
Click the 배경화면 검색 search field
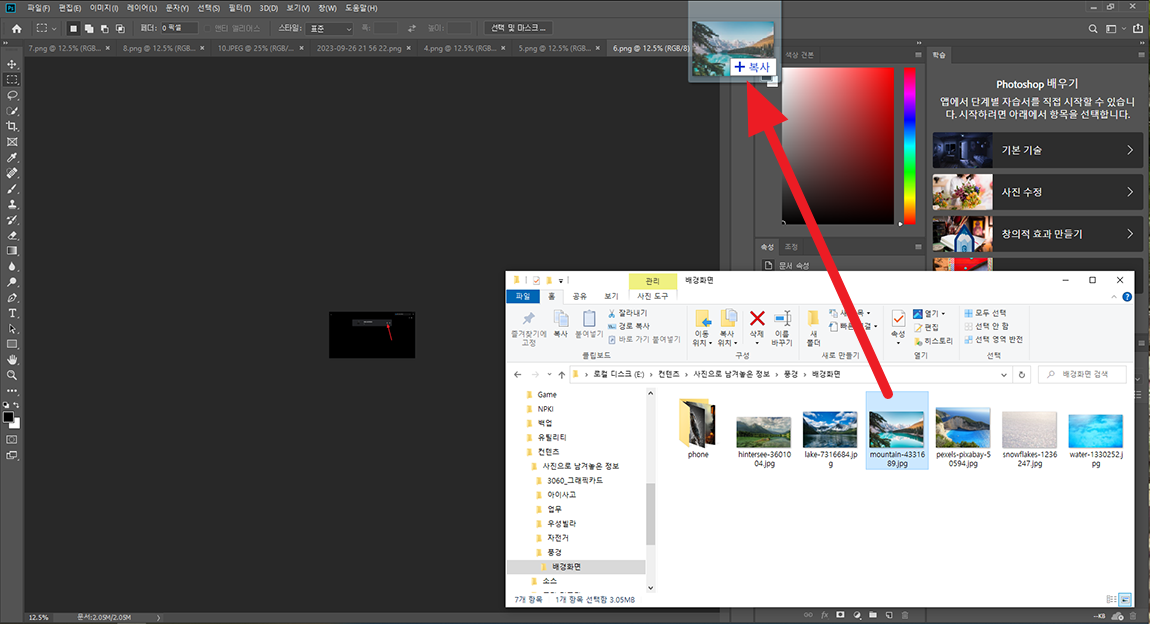point(1083,375)
